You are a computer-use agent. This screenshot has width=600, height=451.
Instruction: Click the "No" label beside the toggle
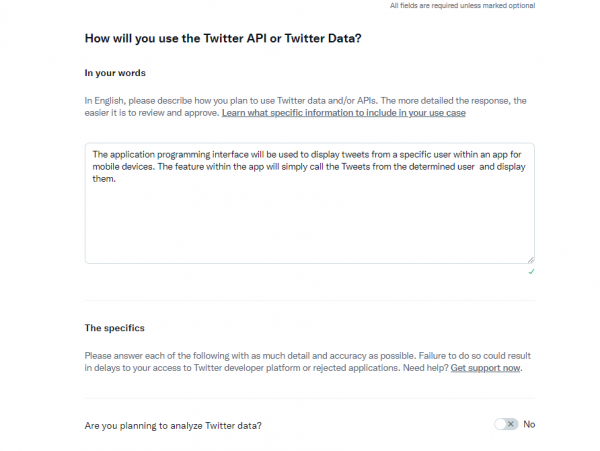coord(529,424)
